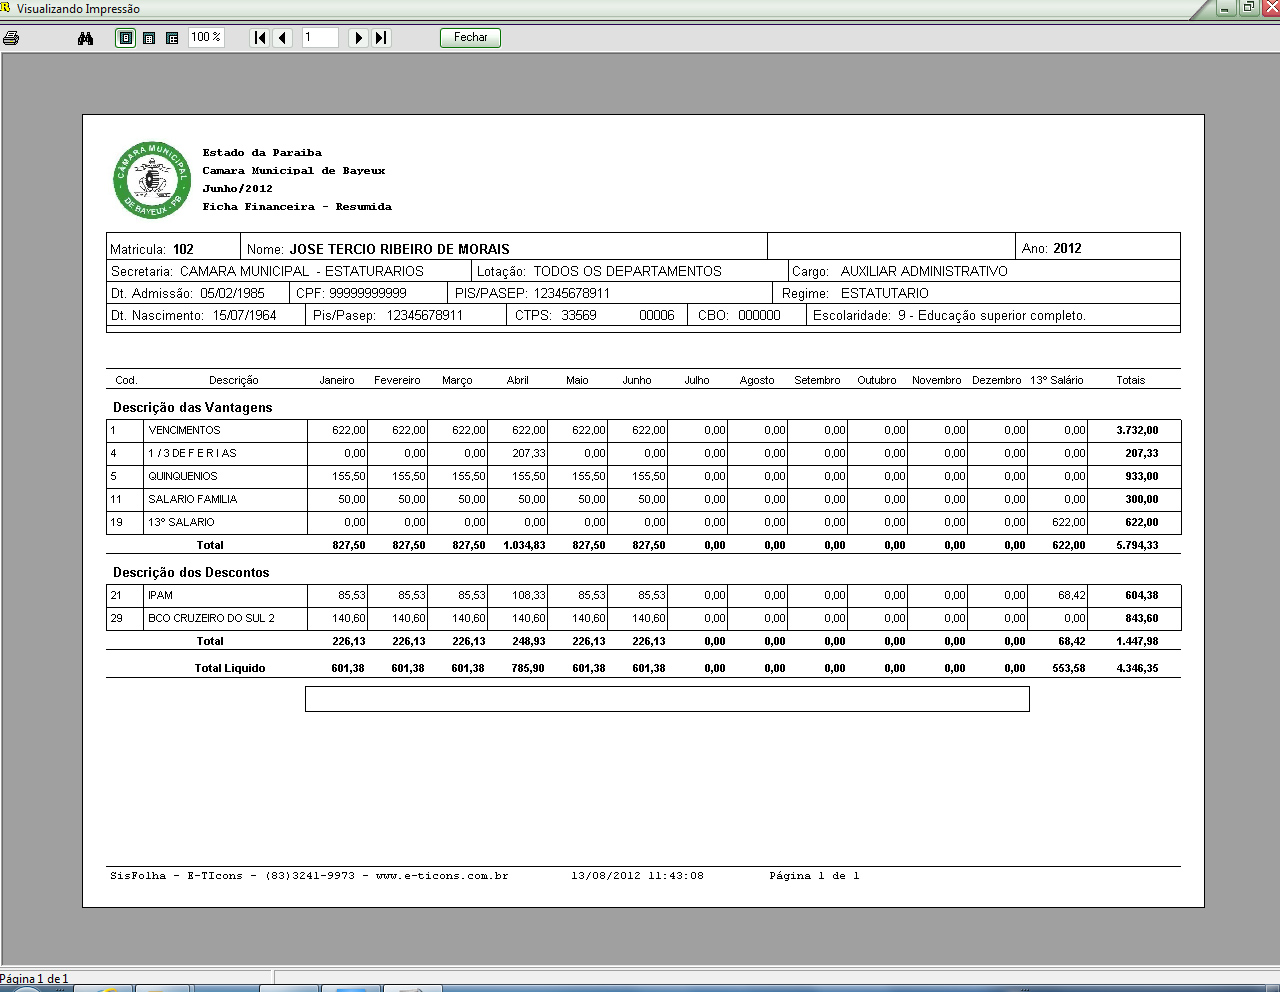Enable the page width view mode
This screenshot has width=1280, height=992.
point(172,38)
